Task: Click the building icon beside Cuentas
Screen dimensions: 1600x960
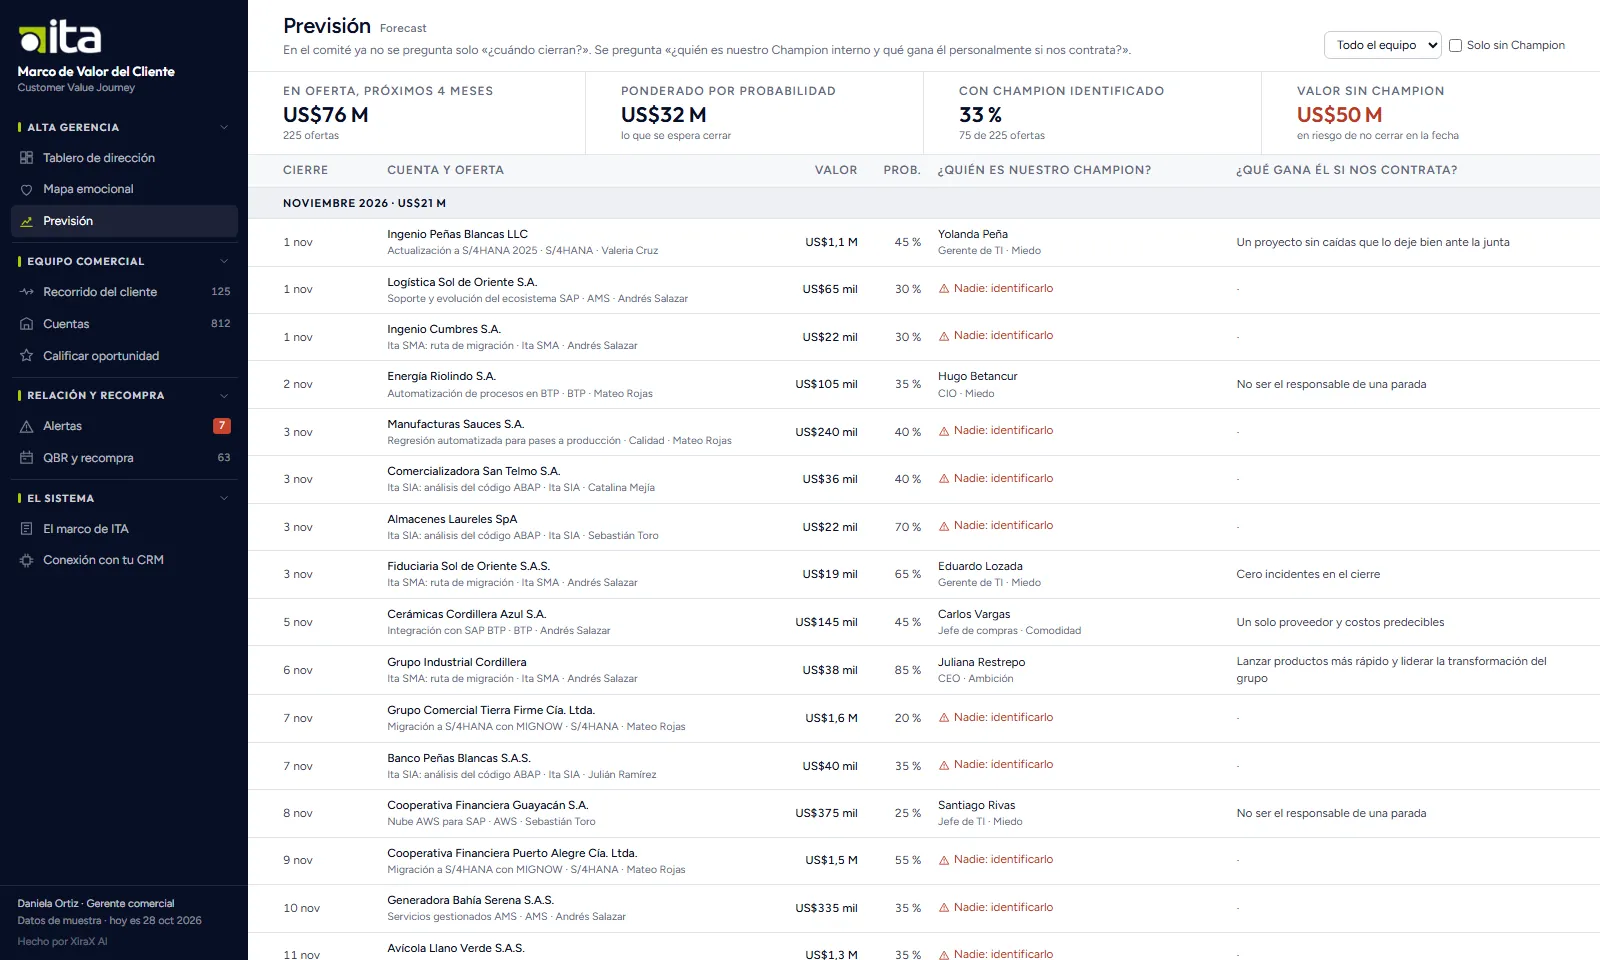Action: (x=26, y=324)
